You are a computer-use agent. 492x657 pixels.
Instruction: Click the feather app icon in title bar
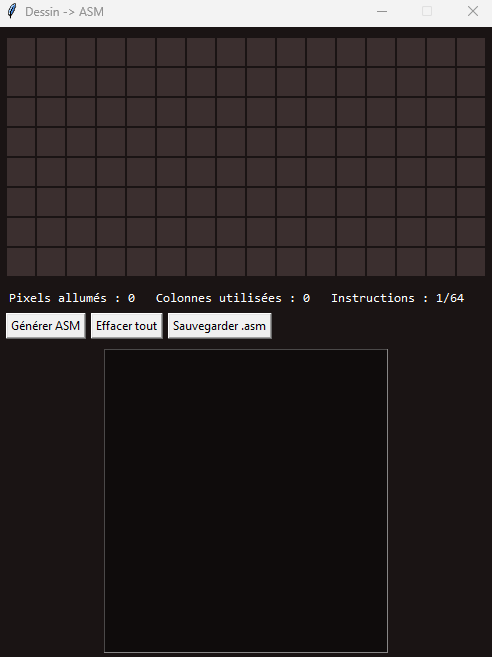tap(12, 11)
